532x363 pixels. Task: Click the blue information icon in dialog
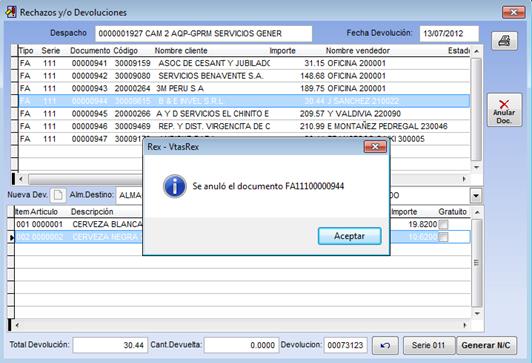click(174, 186)
